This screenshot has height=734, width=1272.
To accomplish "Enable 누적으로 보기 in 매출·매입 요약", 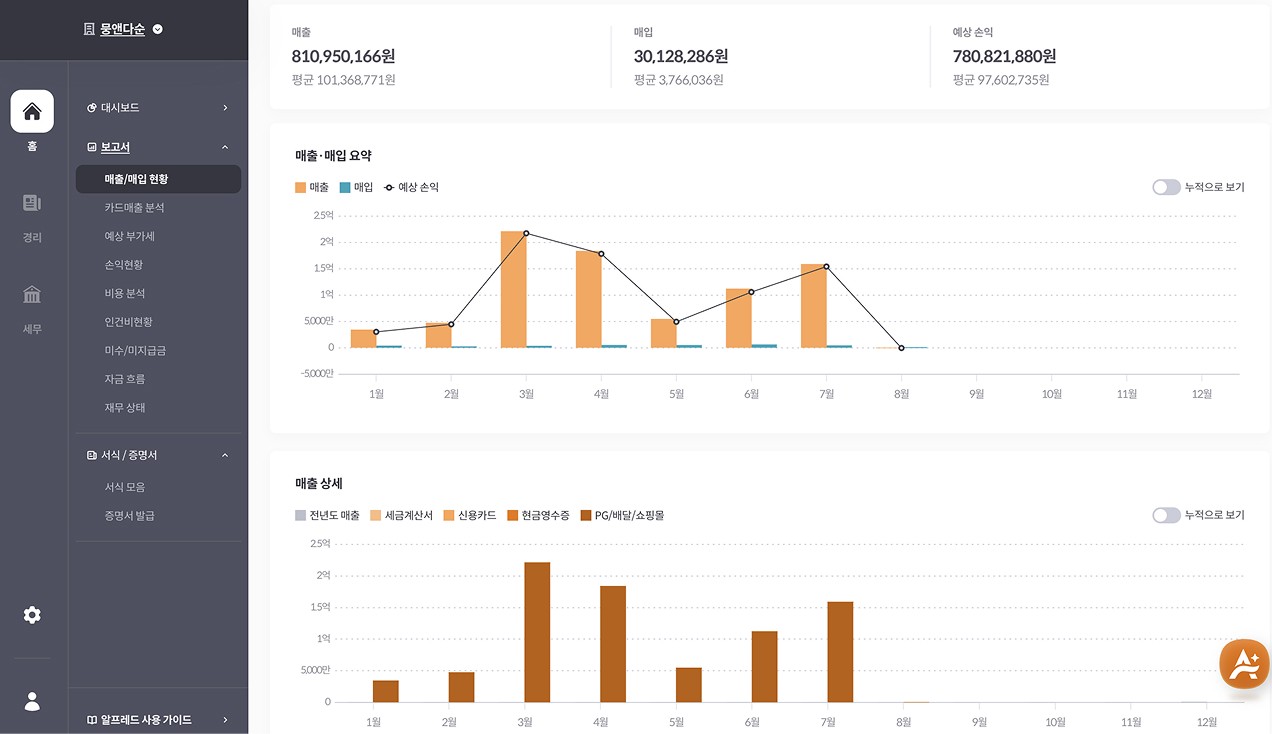I will 1166,186.
